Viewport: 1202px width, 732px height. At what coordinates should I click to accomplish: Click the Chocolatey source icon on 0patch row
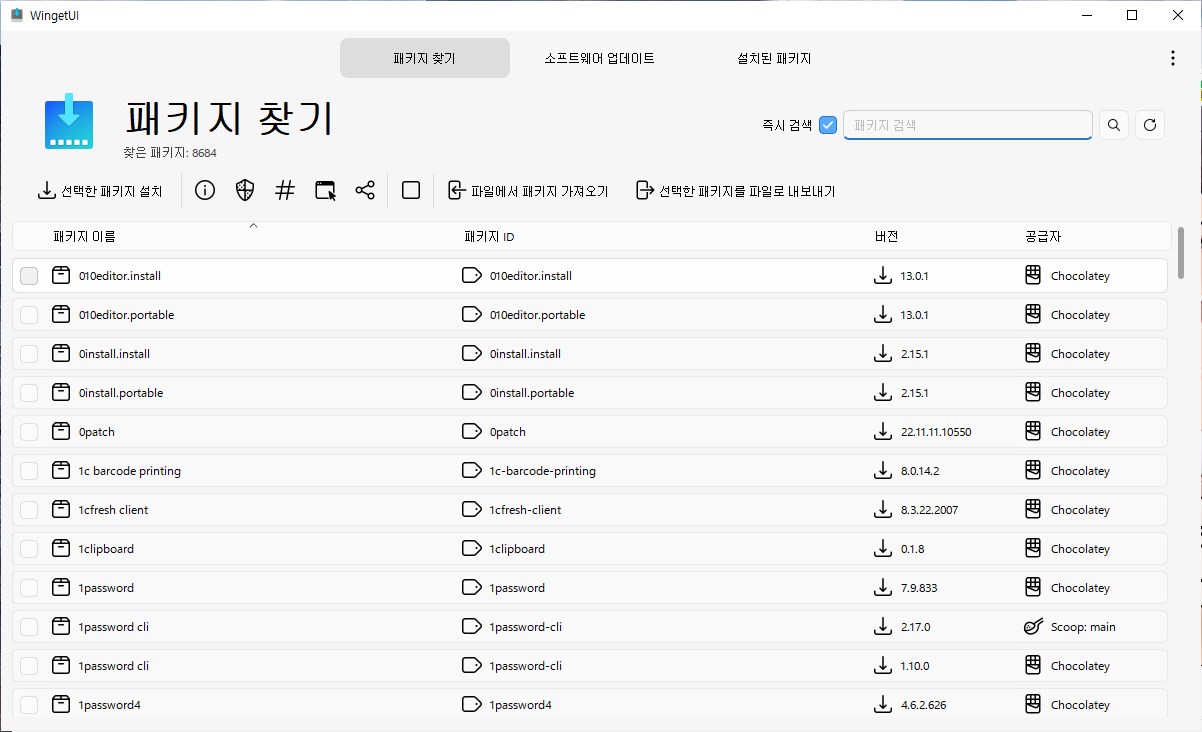point(1031,431)
